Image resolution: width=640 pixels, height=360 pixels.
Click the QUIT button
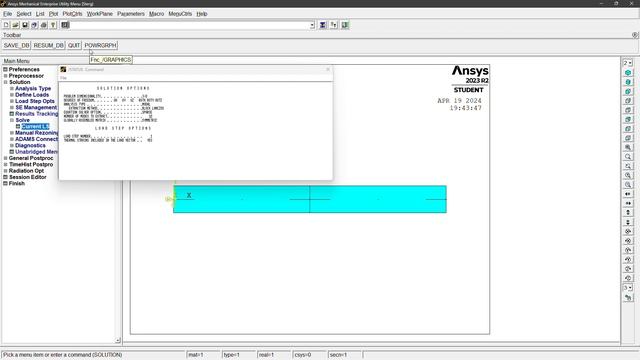click(x=74, y=45)
